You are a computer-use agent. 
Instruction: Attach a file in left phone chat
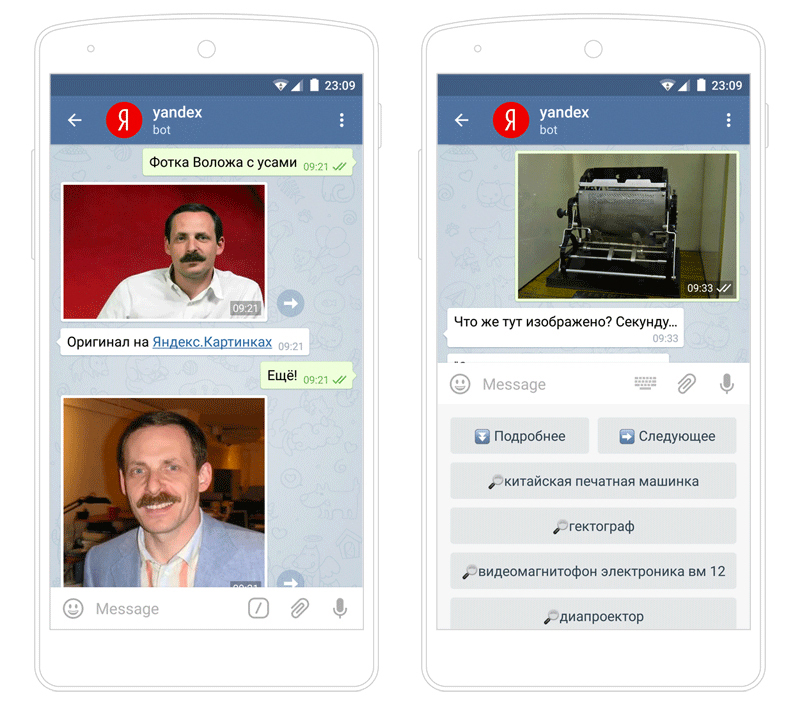click(299, 608)
